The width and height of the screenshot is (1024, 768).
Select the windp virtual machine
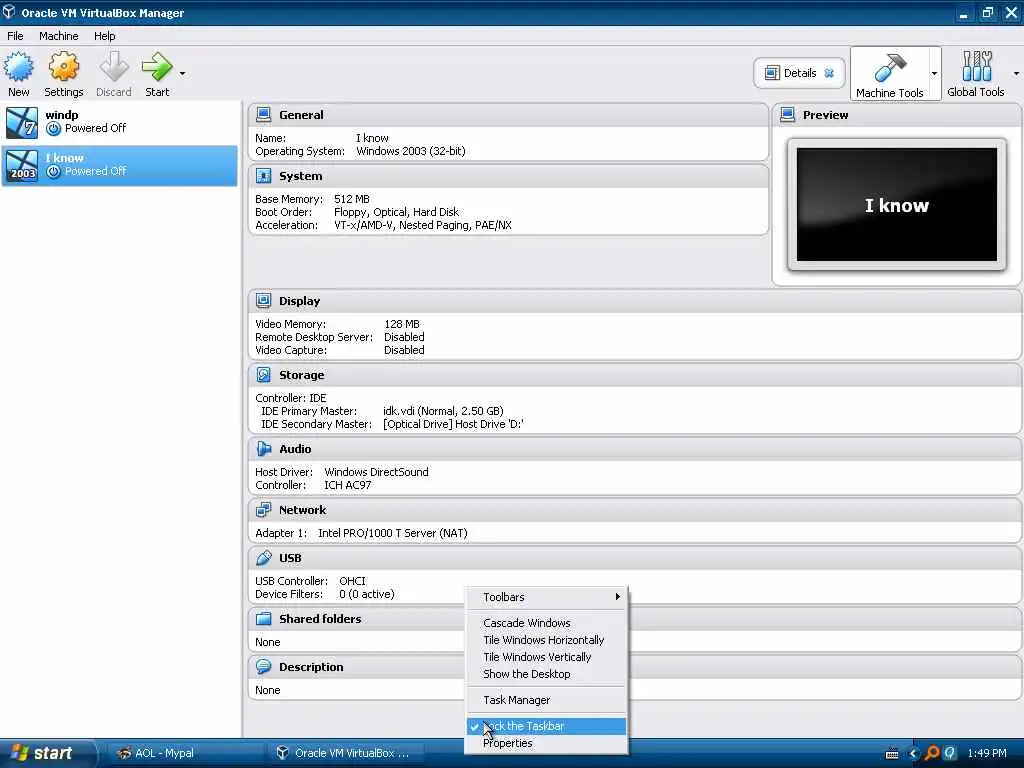(120, 122)
